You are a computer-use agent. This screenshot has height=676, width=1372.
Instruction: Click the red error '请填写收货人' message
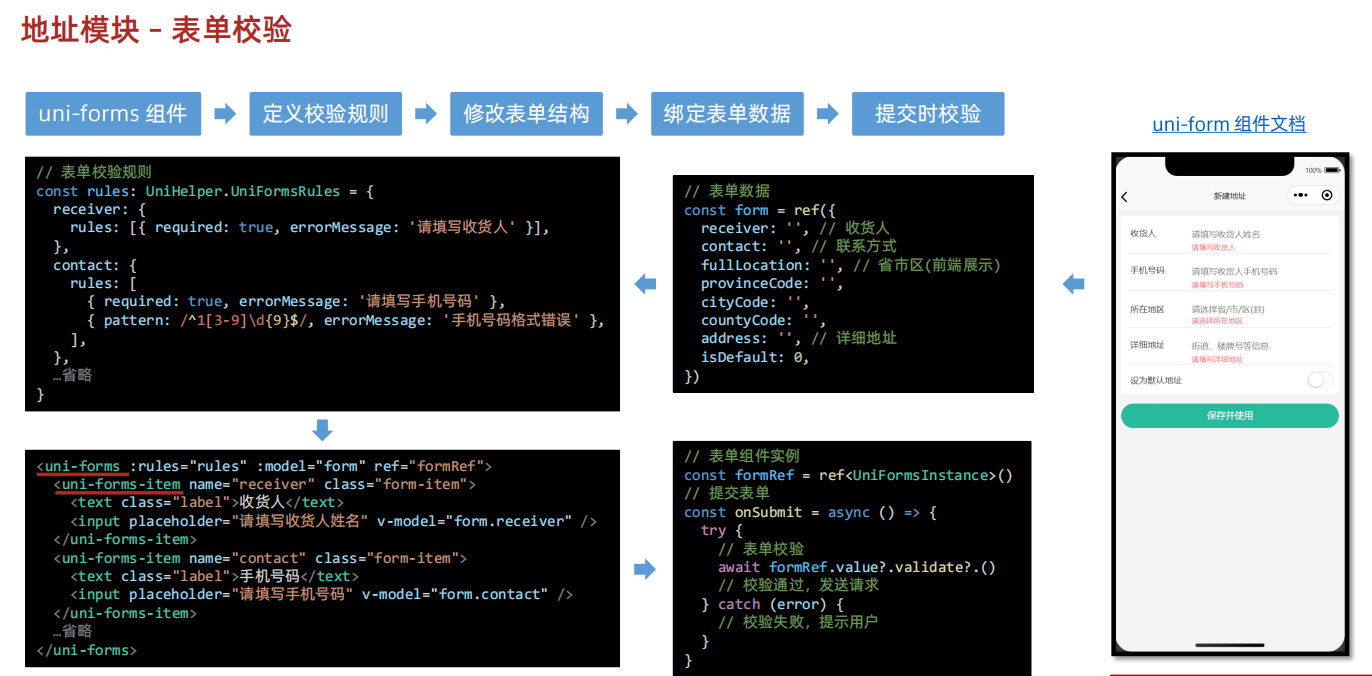click(1213, 247)
